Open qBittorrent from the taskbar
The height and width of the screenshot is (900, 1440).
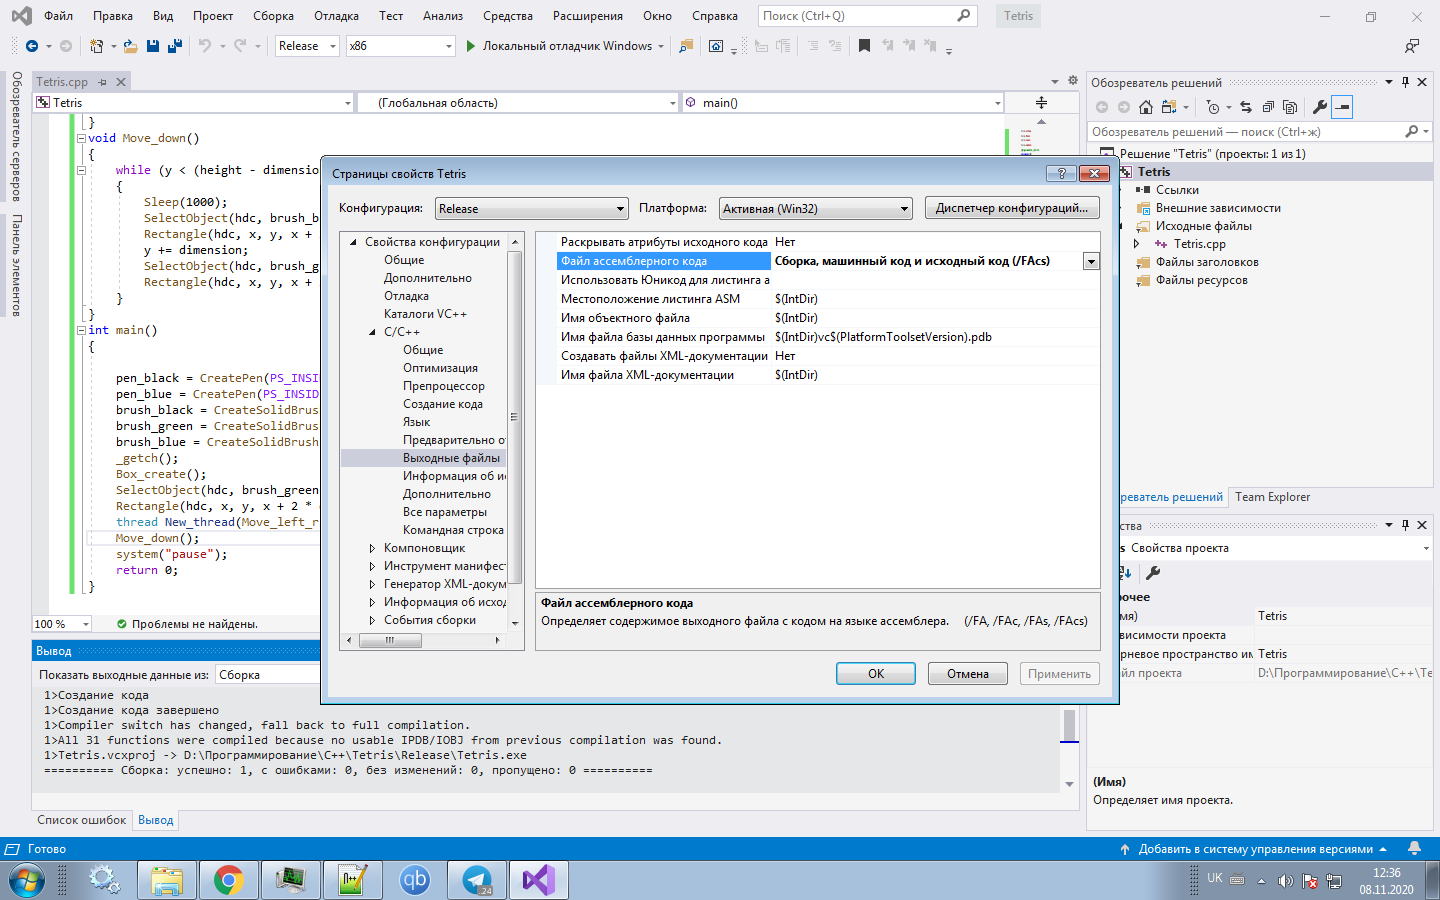point(414,880)
